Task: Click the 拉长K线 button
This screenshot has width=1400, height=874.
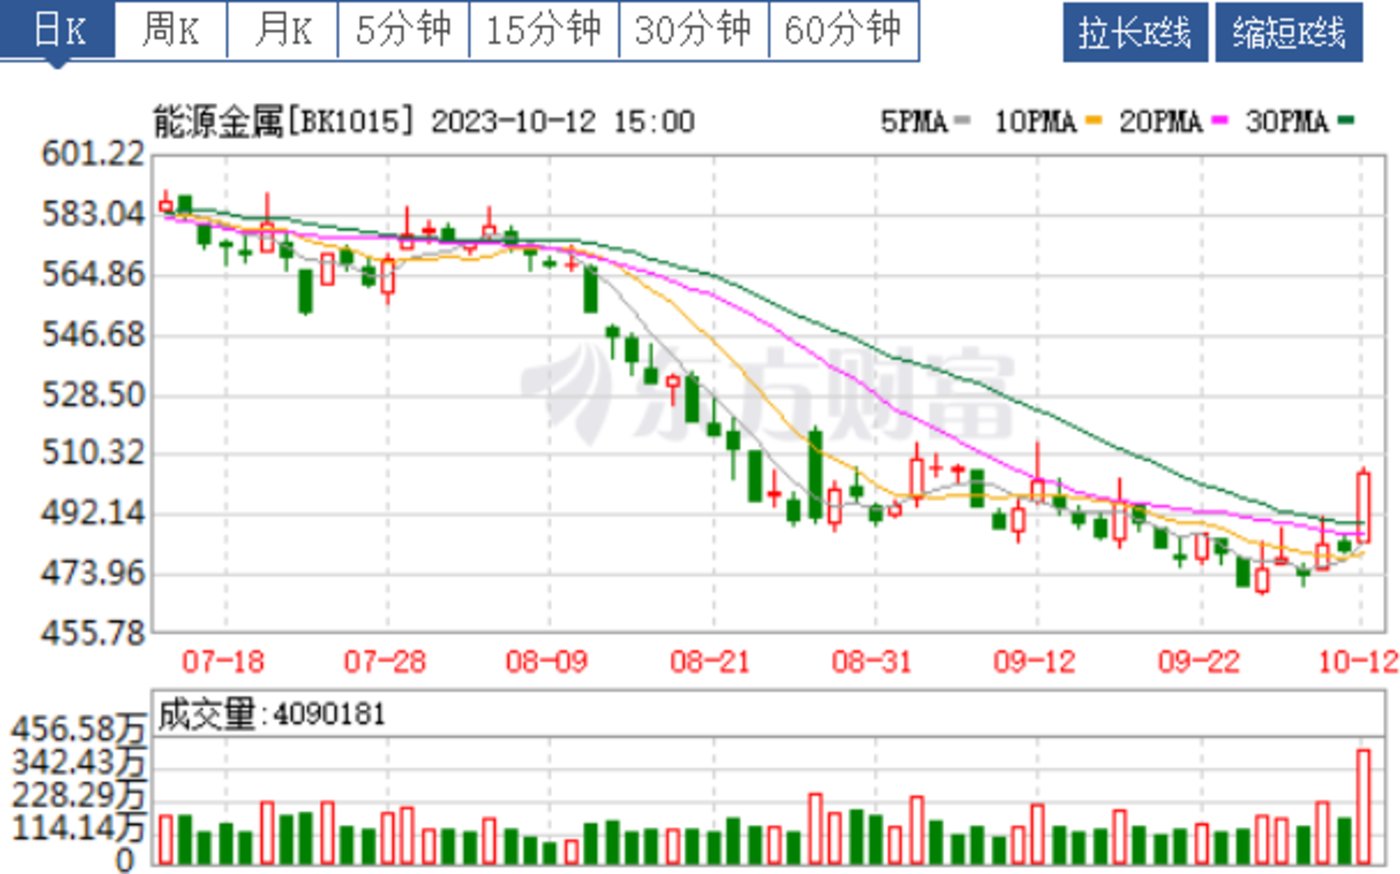Action: click(x=1138, y=30)
